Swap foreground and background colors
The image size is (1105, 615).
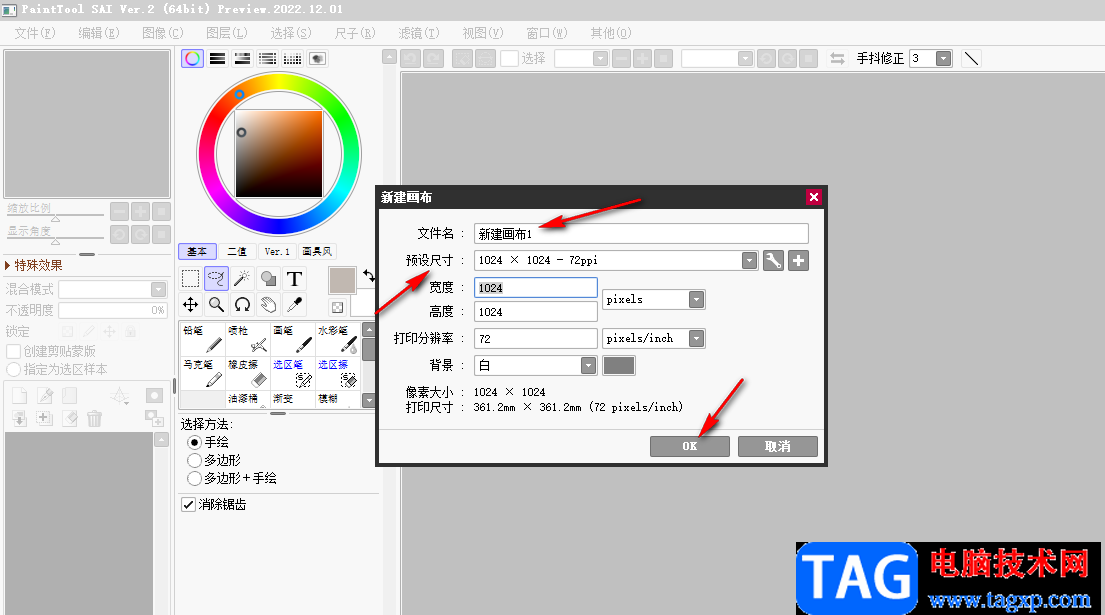pos(369,276)
